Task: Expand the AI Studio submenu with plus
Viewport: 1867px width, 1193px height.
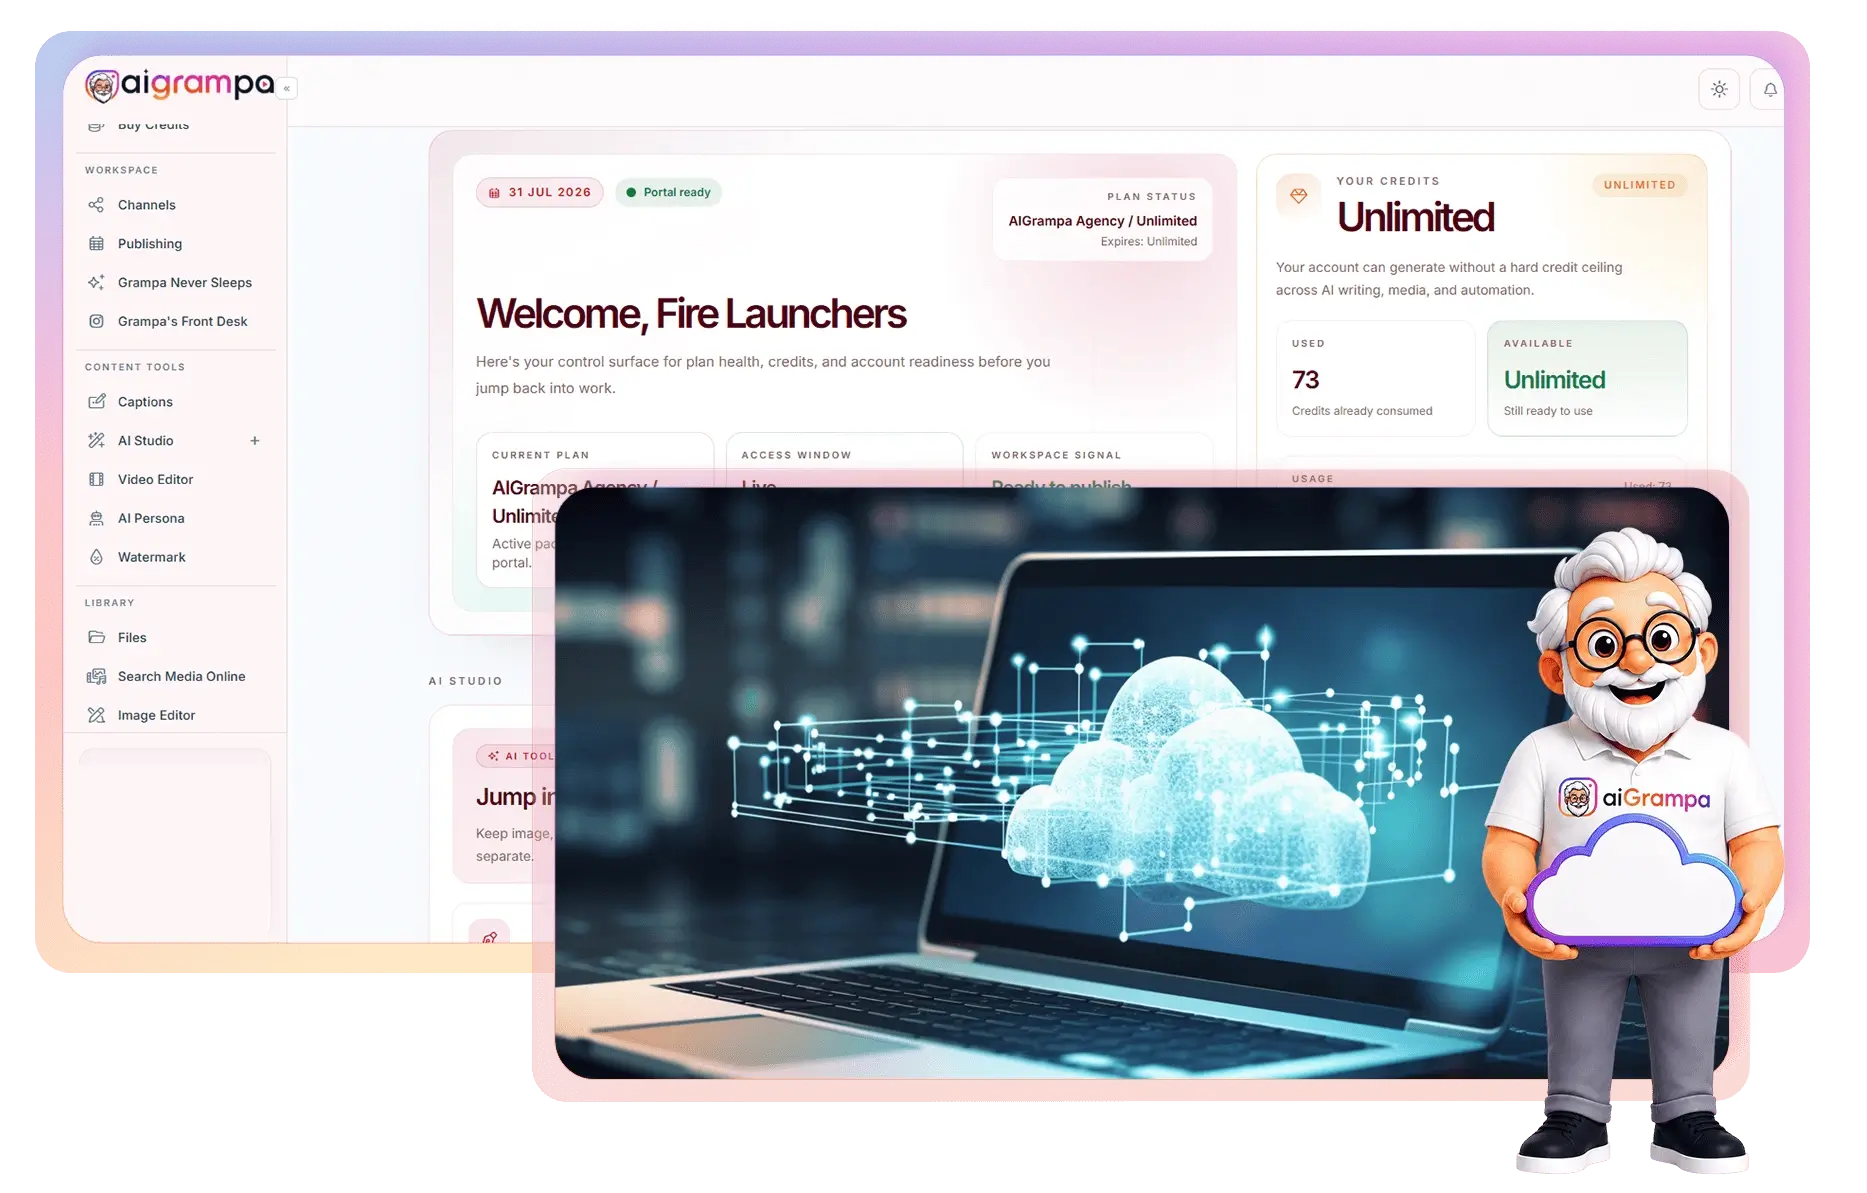Action: click(255, 441)
